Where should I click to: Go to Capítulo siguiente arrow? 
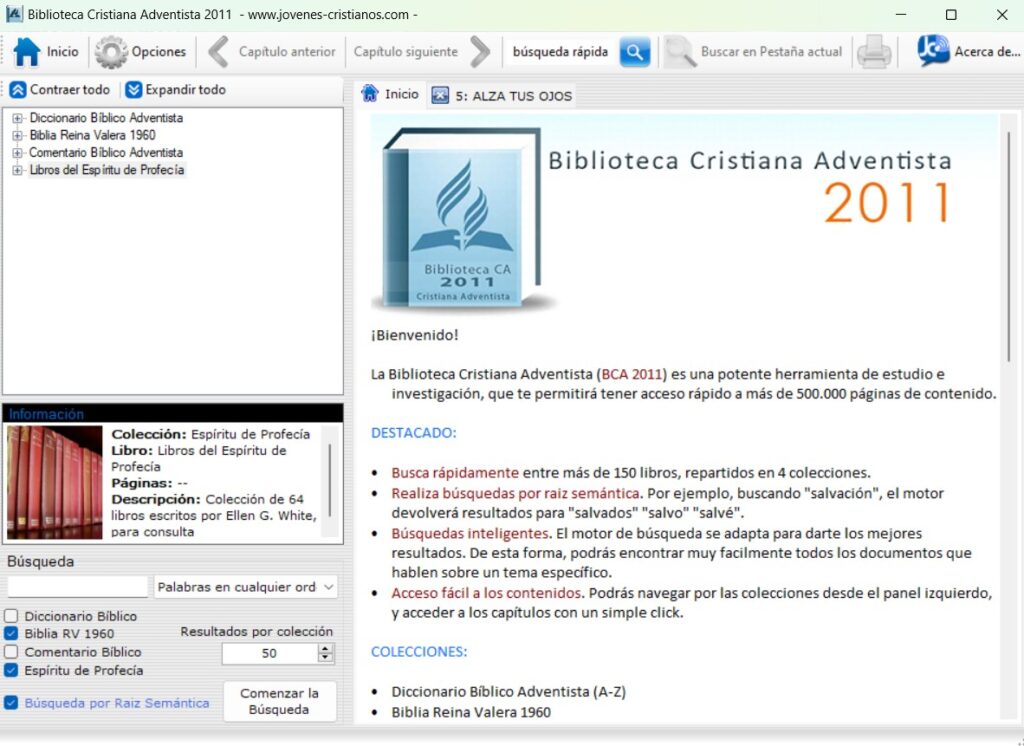[481, 51]
